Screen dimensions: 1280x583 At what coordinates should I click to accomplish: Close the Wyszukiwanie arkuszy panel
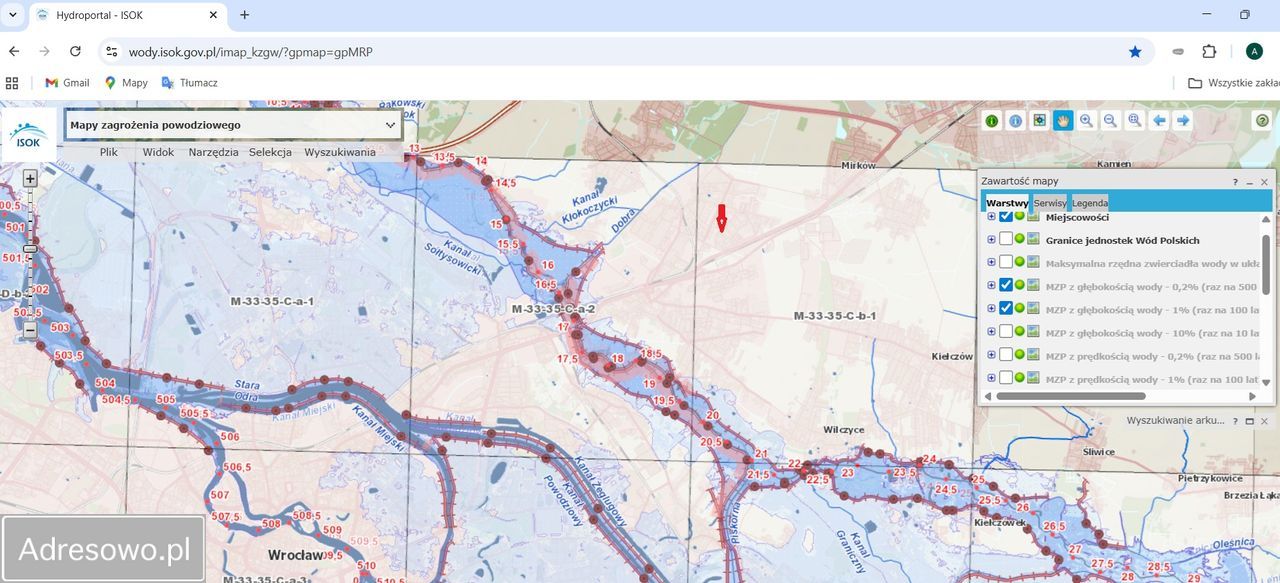(1264, 422)
